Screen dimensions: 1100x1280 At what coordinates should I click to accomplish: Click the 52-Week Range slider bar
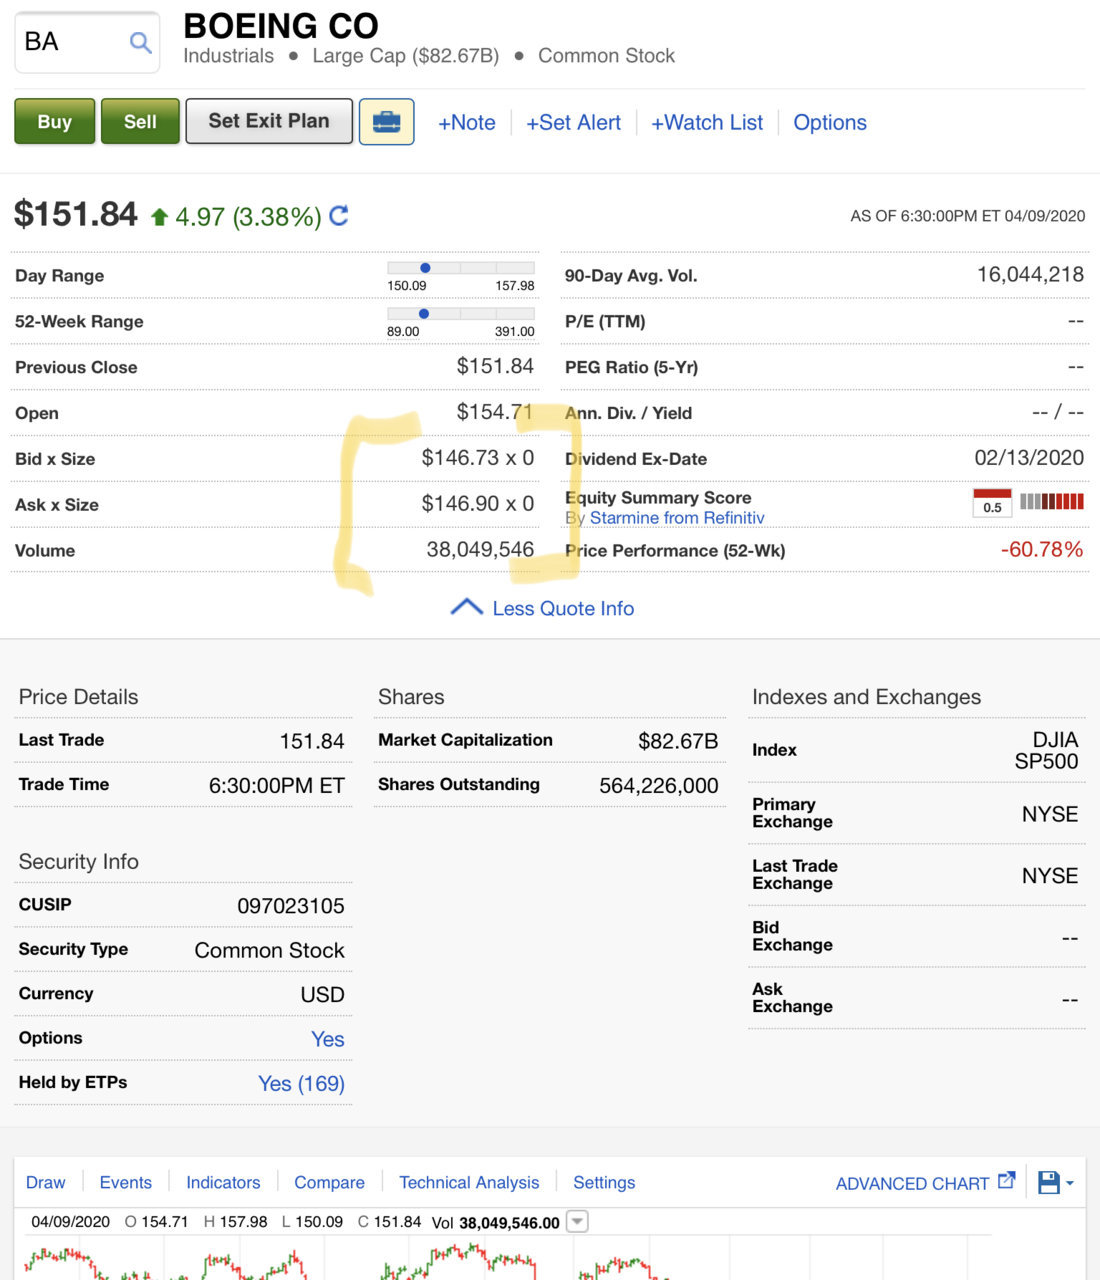tap(461, 314)
